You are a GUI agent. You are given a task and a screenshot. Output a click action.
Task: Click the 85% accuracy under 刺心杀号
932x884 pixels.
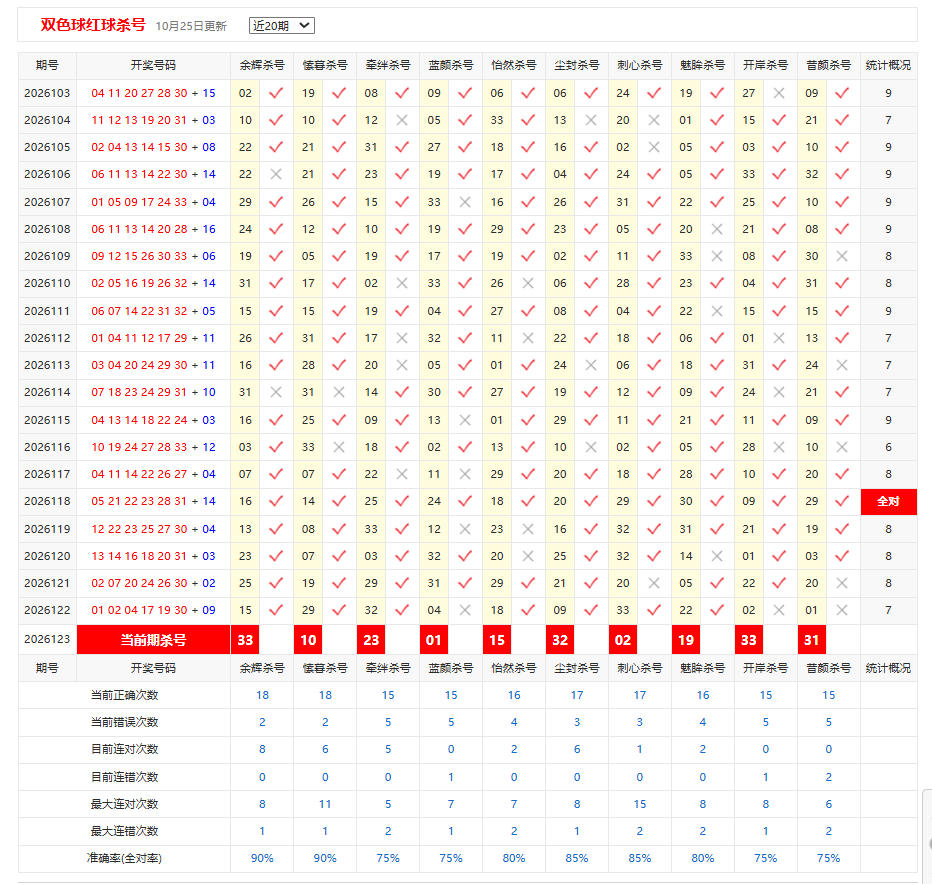[x=640, y=858]
